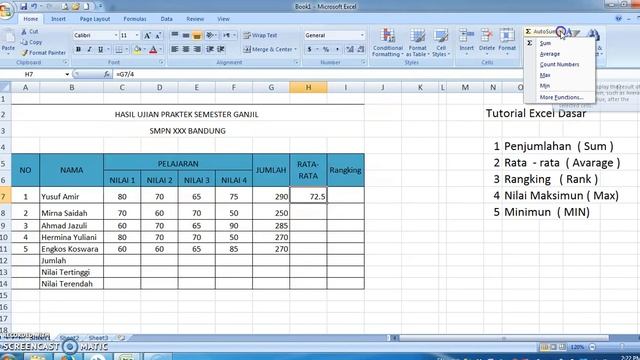This screenshot has height=360, width=640.
Task: Click Decrease Decimal icon
Action: coord(361,49)
